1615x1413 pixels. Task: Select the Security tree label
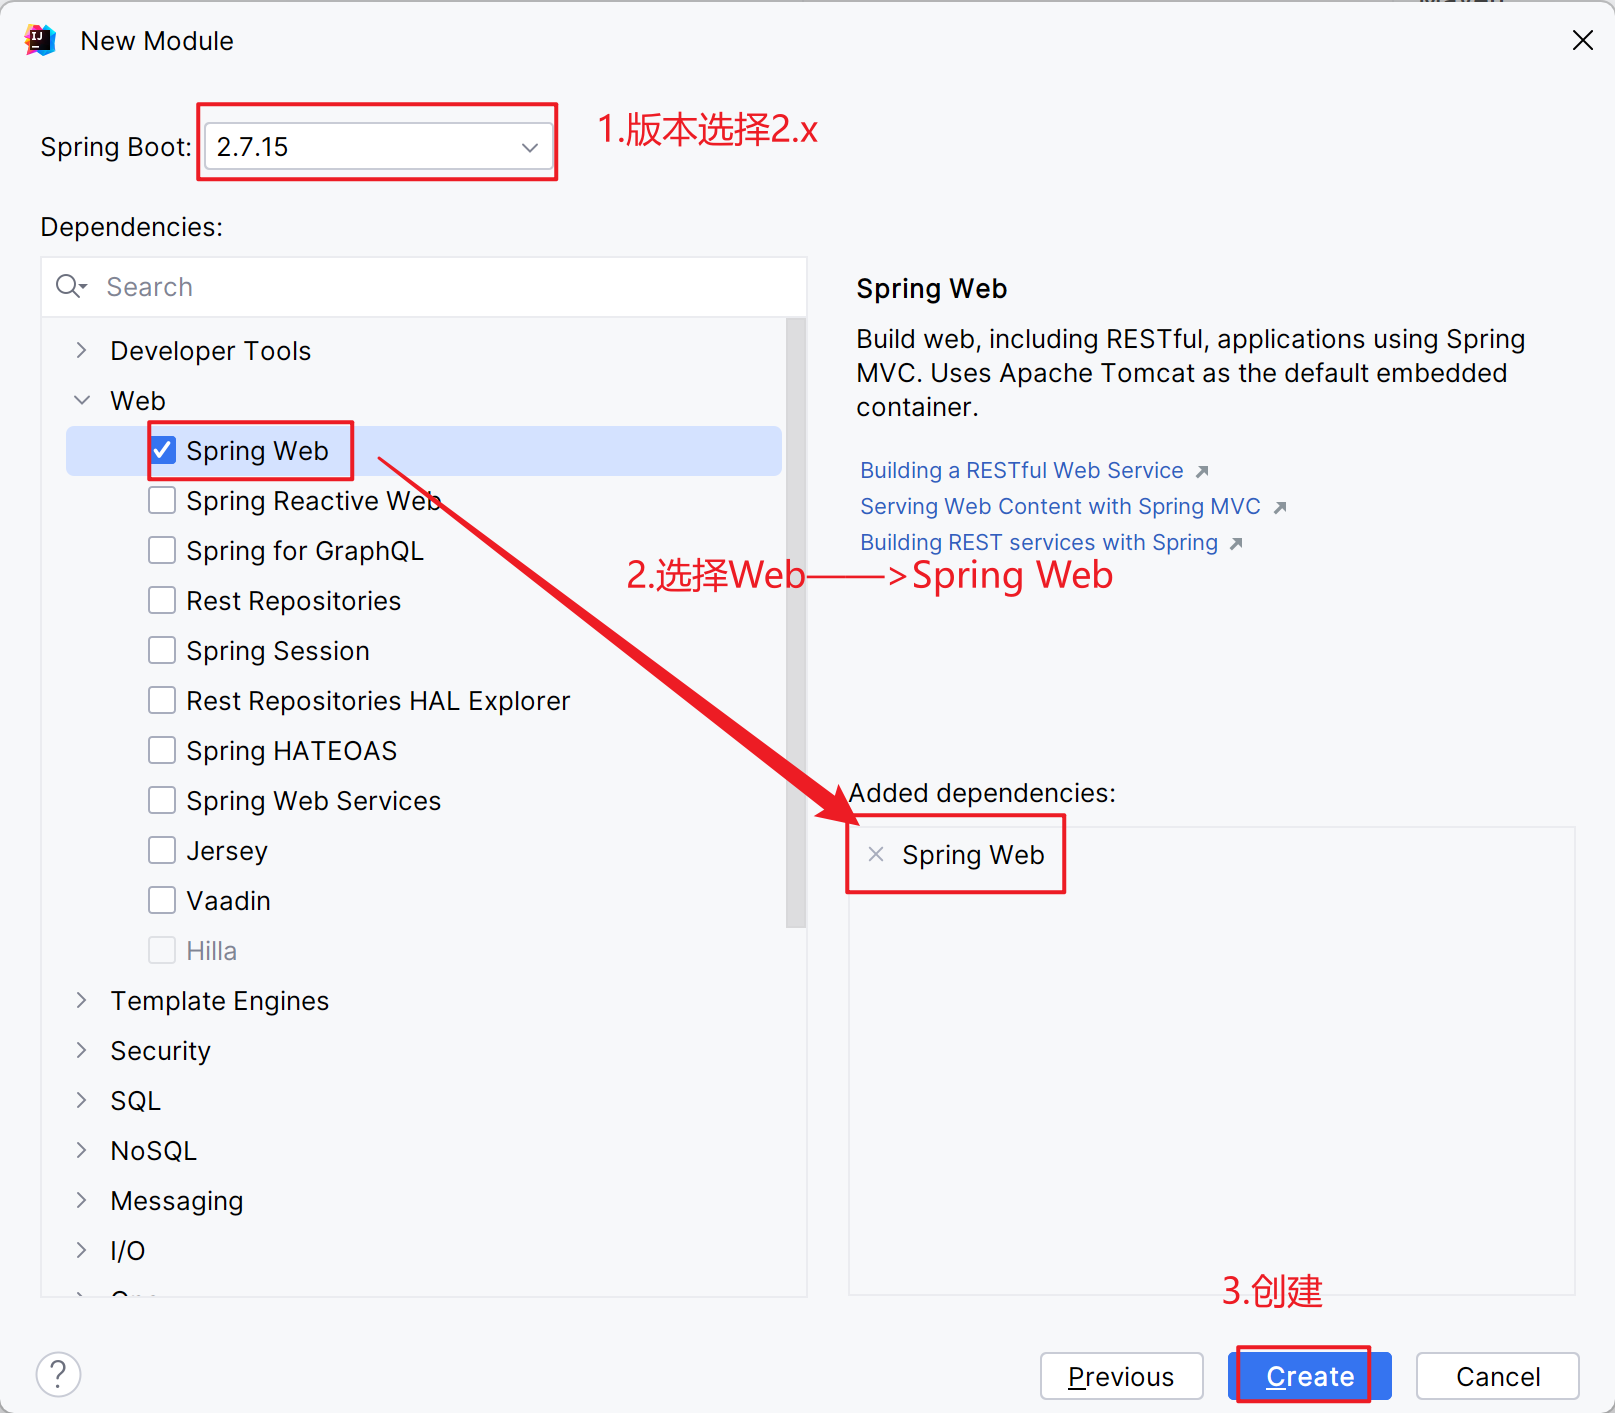point(161,1051)
